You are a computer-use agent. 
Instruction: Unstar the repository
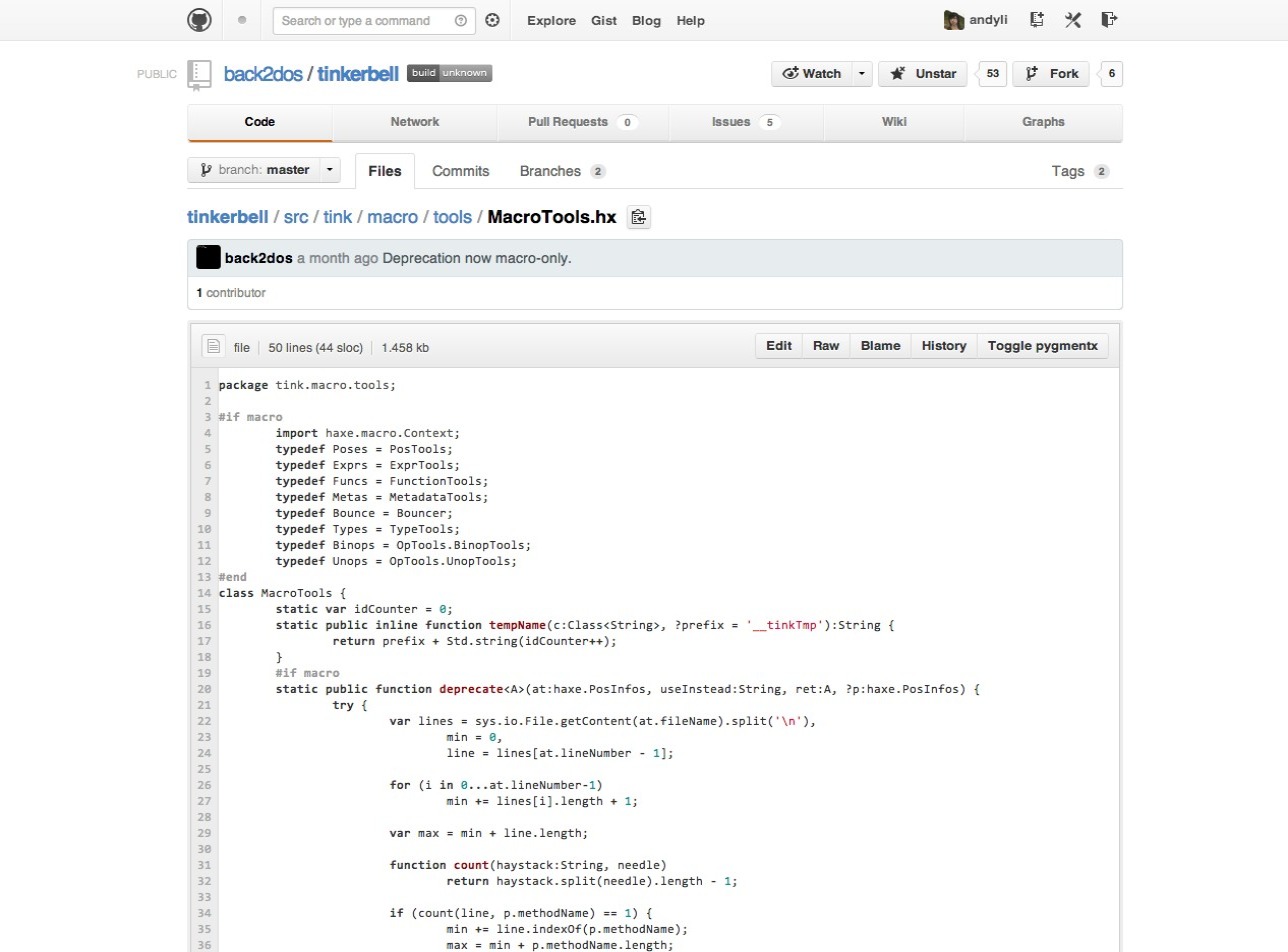pyautogui.click(x=922, y=73)
